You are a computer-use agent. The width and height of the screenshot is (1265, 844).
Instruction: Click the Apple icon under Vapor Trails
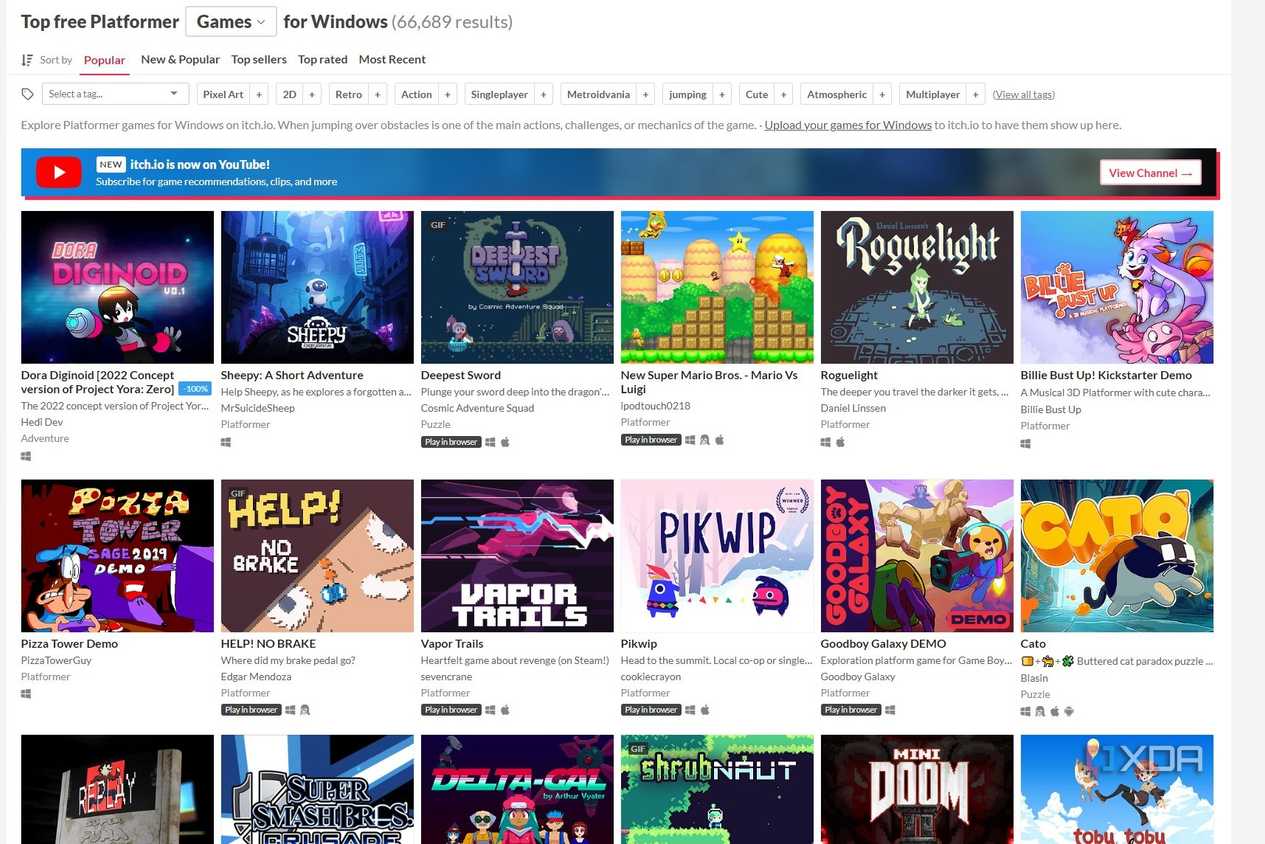(505, 709)
